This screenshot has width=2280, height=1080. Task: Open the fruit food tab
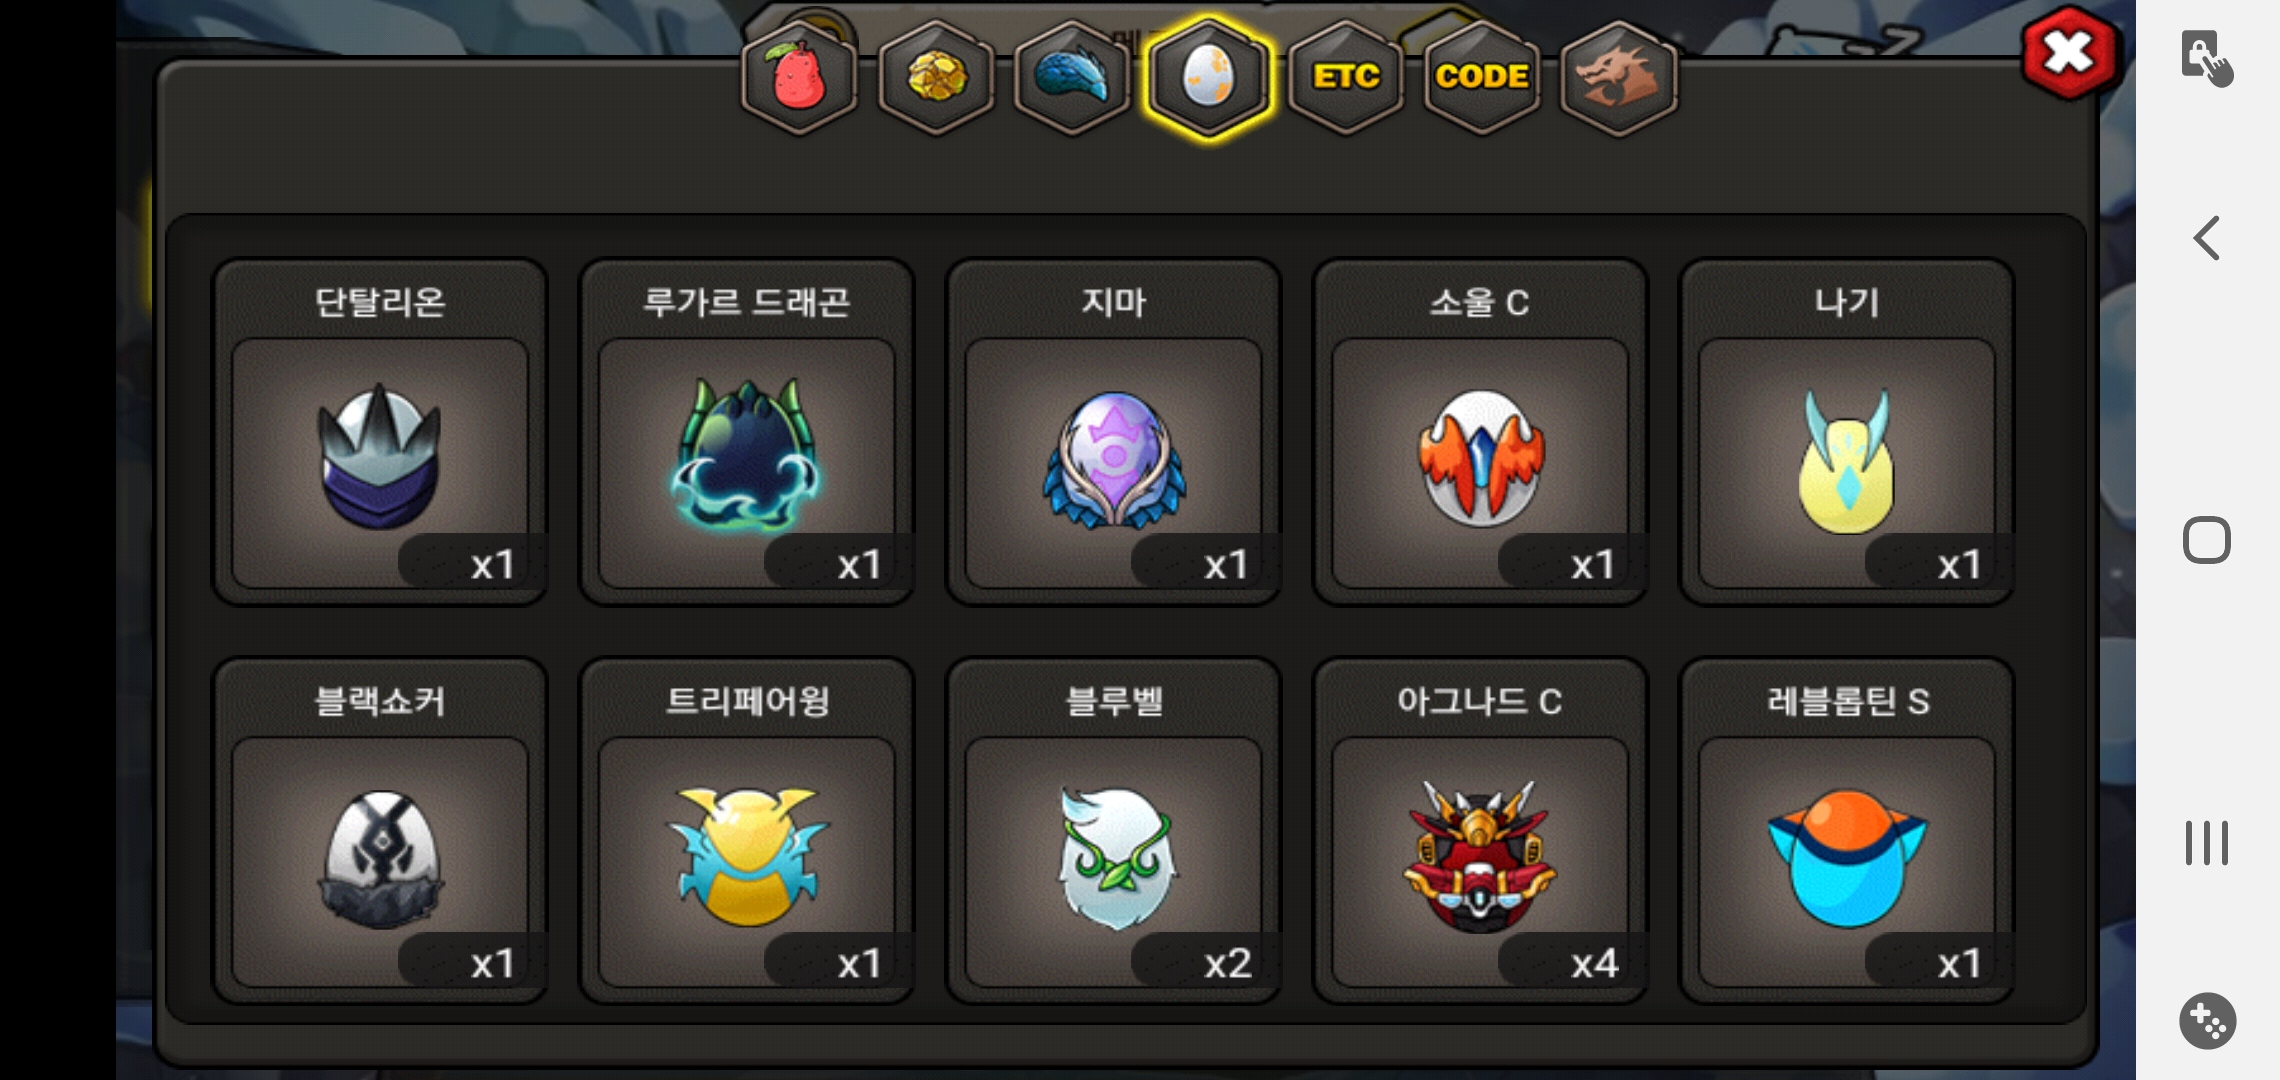[799, 78]
